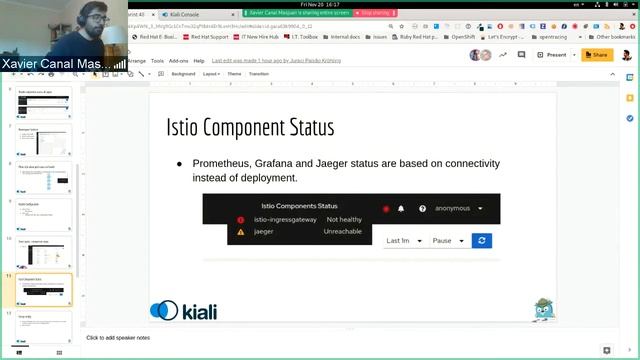Open the new slide layout dropdown arrow
The height and width of the screenshot is (360, 640).
click(21, 74)
